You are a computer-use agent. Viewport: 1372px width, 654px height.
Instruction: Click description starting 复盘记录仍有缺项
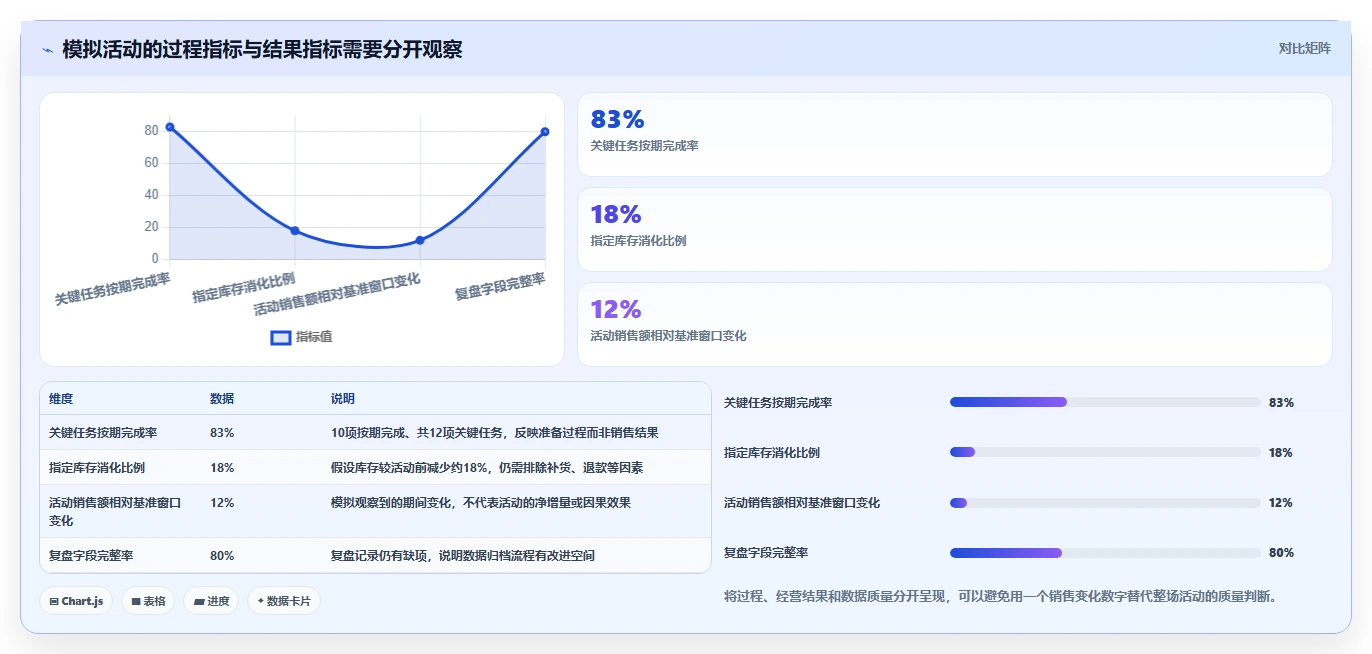click(463, 555)
